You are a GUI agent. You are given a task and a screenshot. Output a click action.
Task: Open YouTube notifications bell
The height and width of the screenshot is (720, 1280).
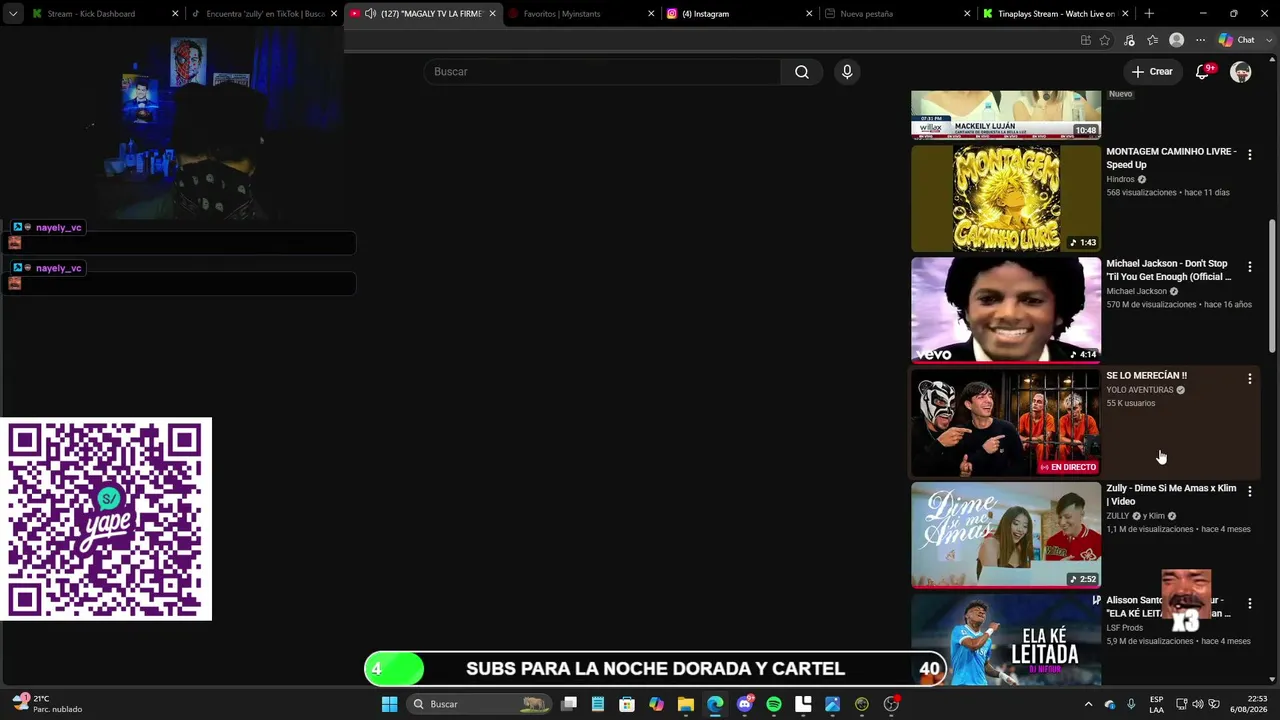pos(1203,72)
